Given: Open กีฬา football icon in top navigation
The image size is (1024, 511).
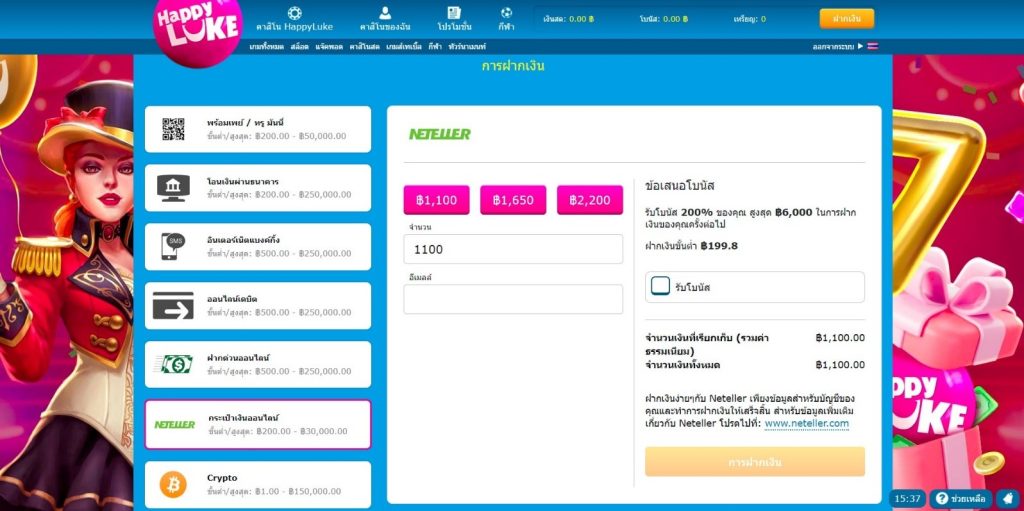Looking at the screenshot, I should (505, 12).
